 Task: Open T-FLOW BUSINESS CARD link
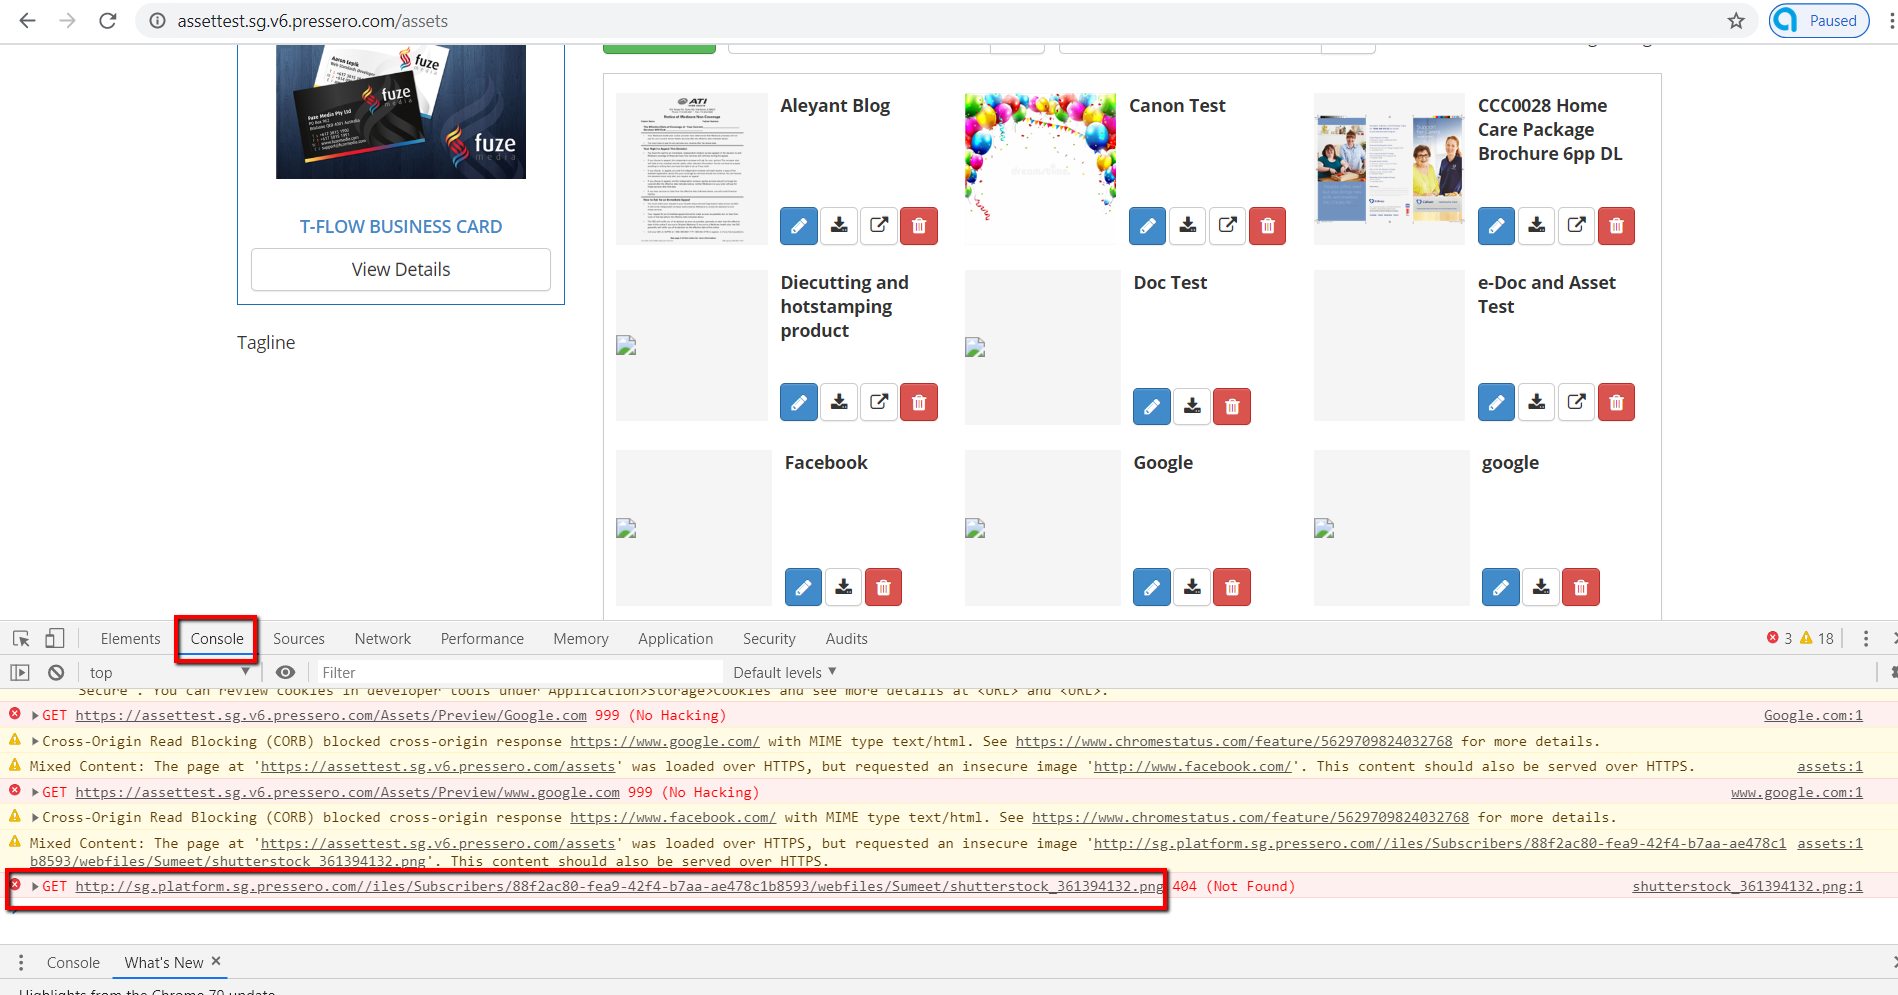tap(401, 227)
